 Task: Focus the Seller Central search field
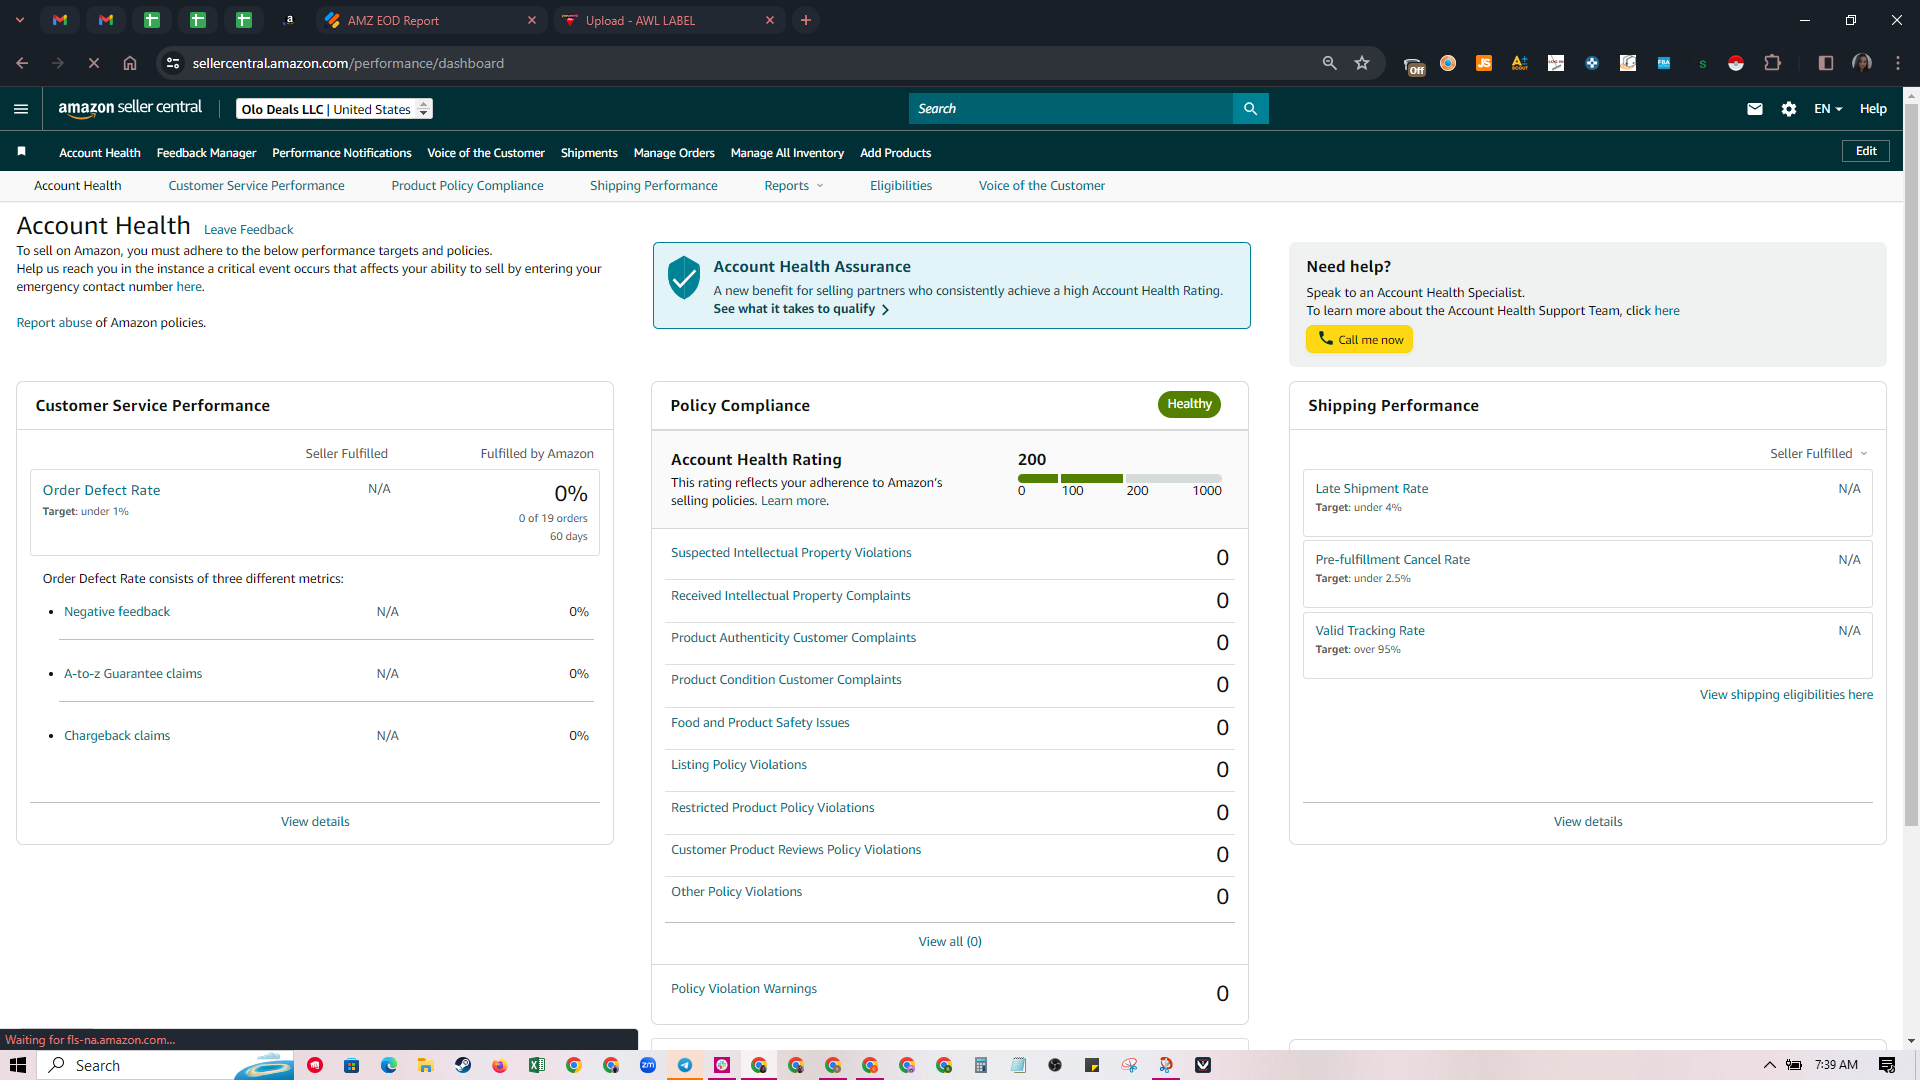pos(1071,108)
